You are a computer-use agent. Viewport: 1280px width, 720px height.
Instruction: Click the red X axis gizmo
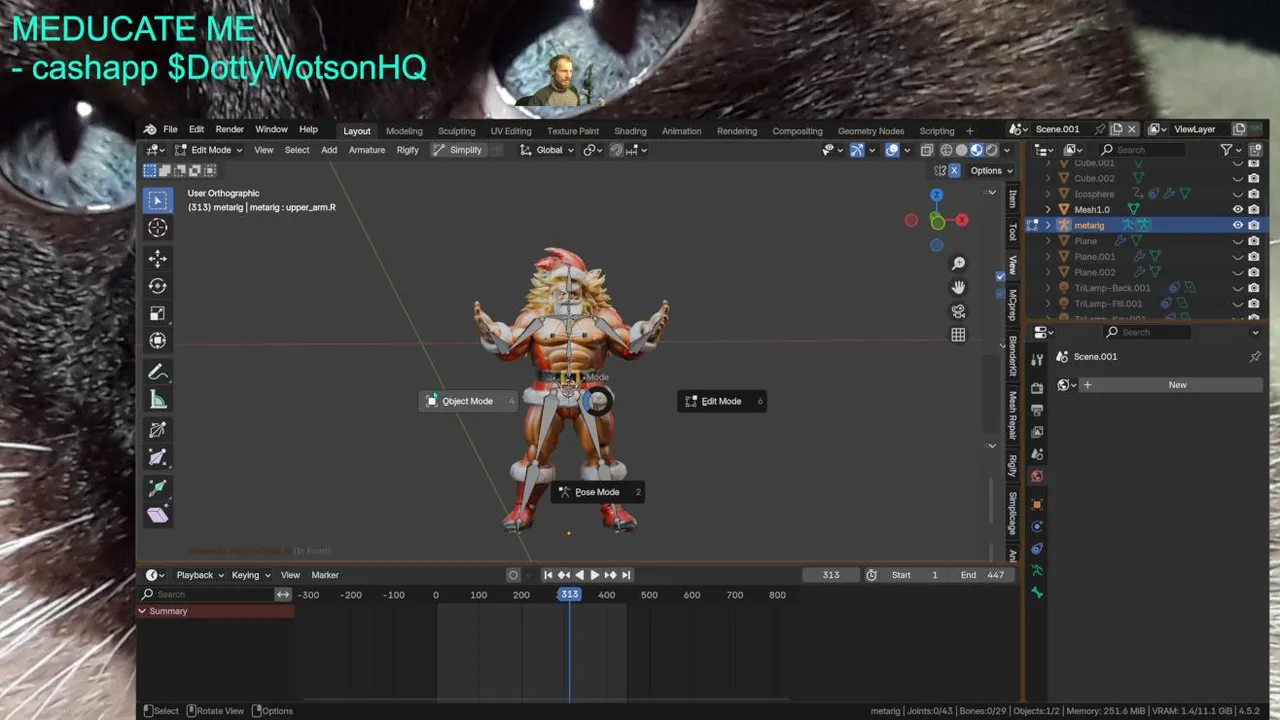pos(962,220)
